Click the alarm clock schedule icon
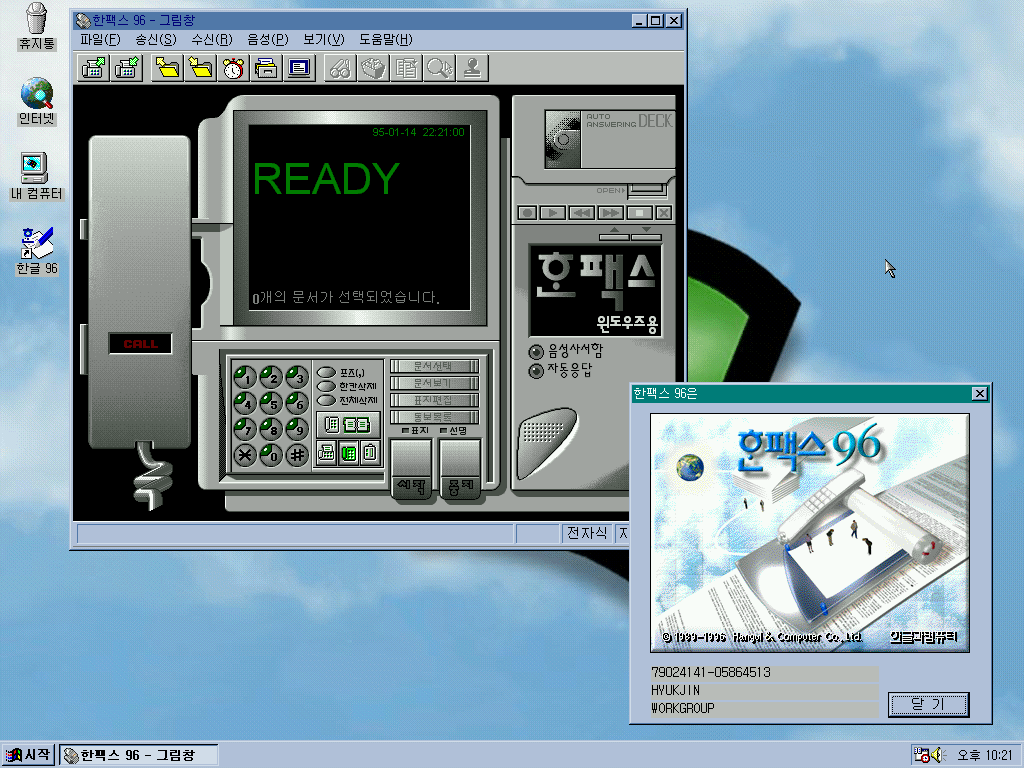1024x768 pixels. pyautogui.click(x=233, y=68)
